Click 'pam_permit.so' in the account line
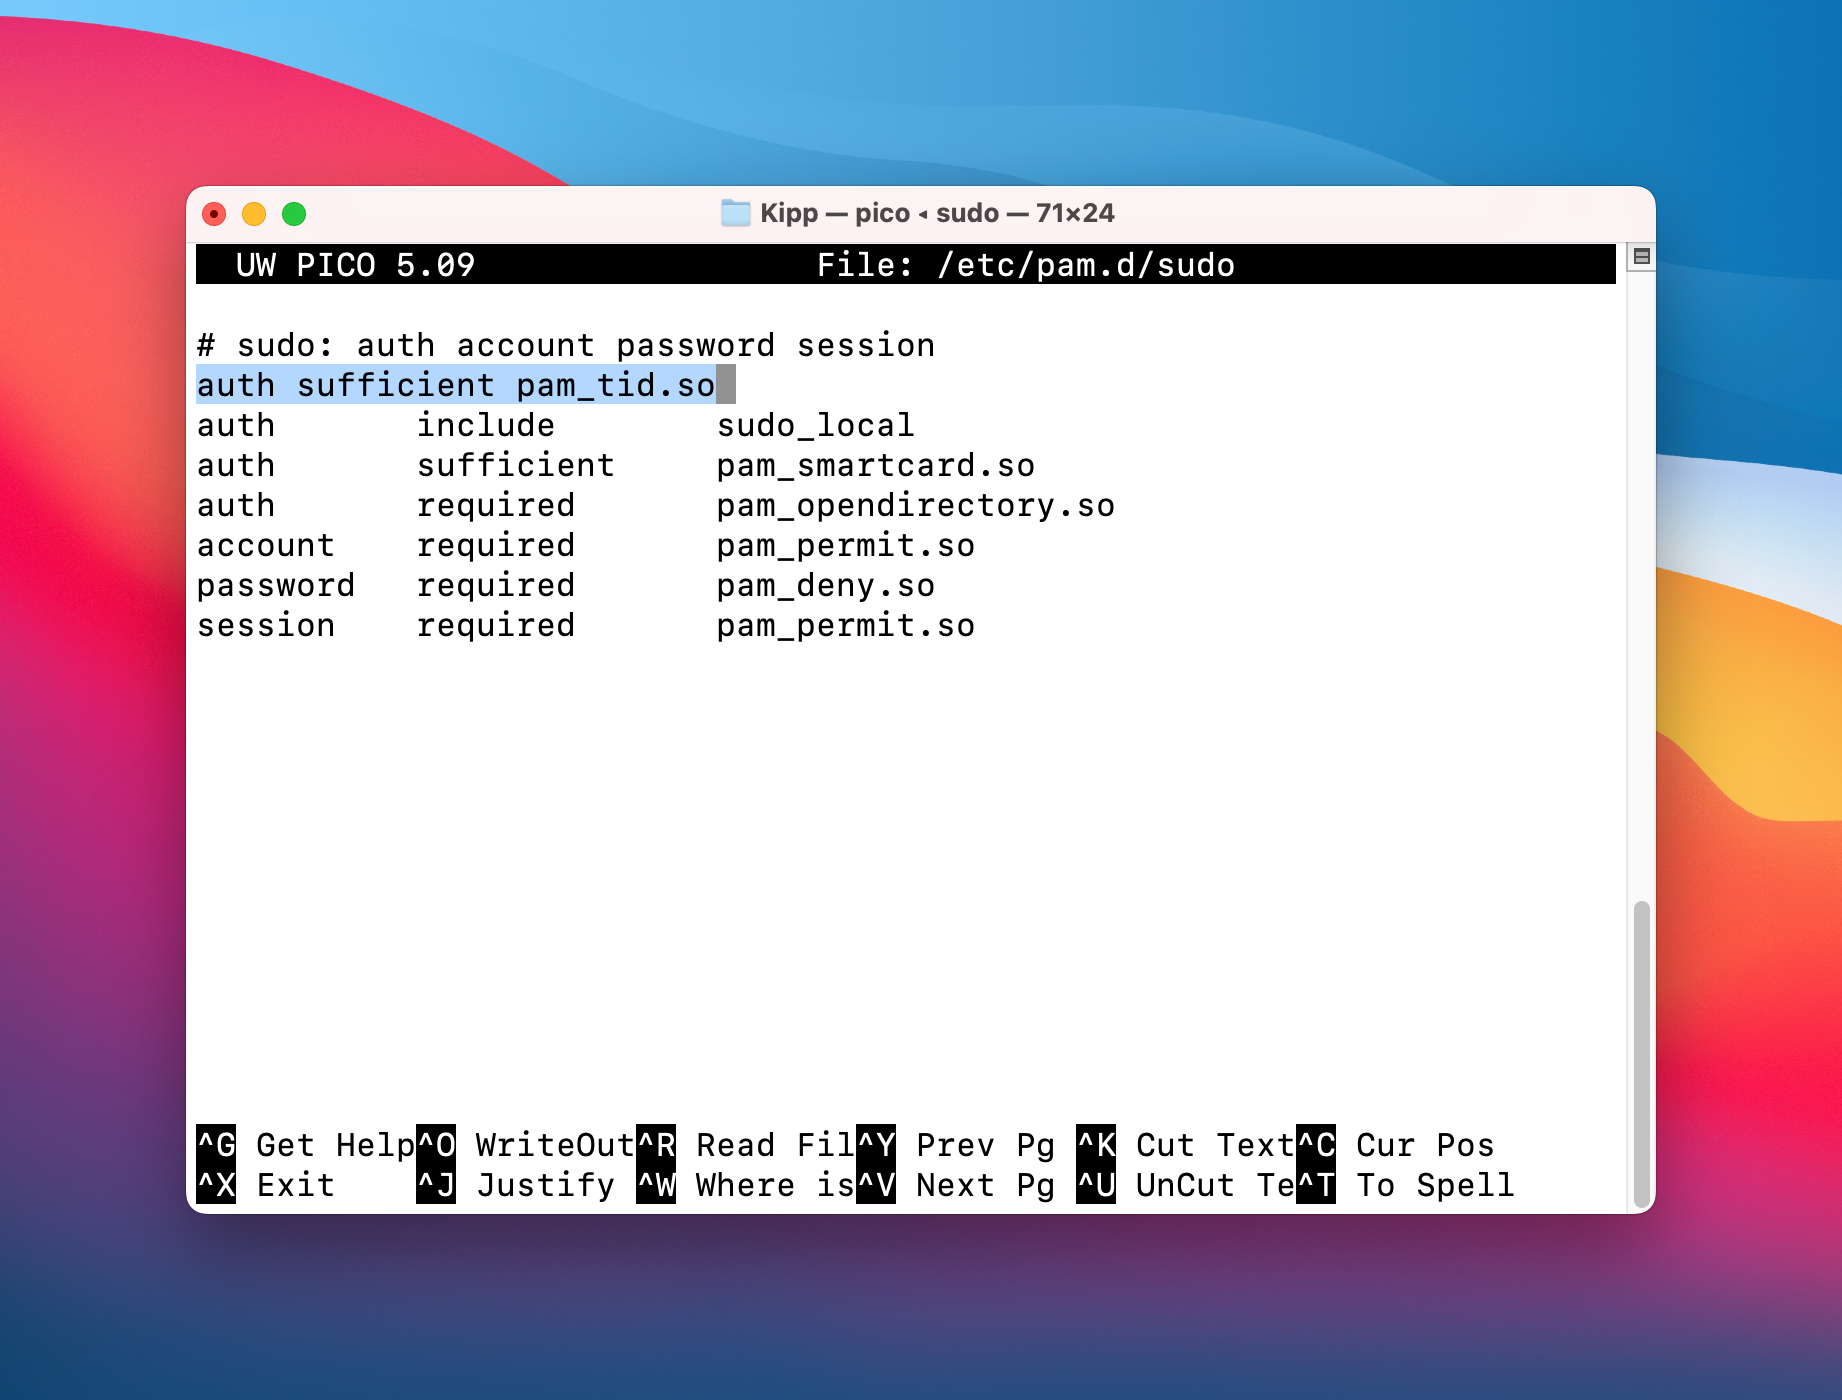 pos(846,545)
